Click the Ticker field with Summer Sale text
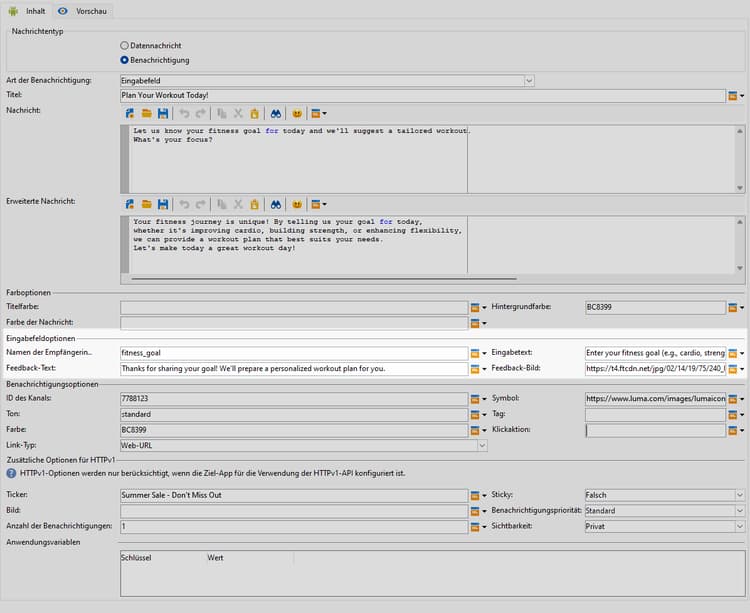Screen dimensions: 750x613 (x=293, y=495)
